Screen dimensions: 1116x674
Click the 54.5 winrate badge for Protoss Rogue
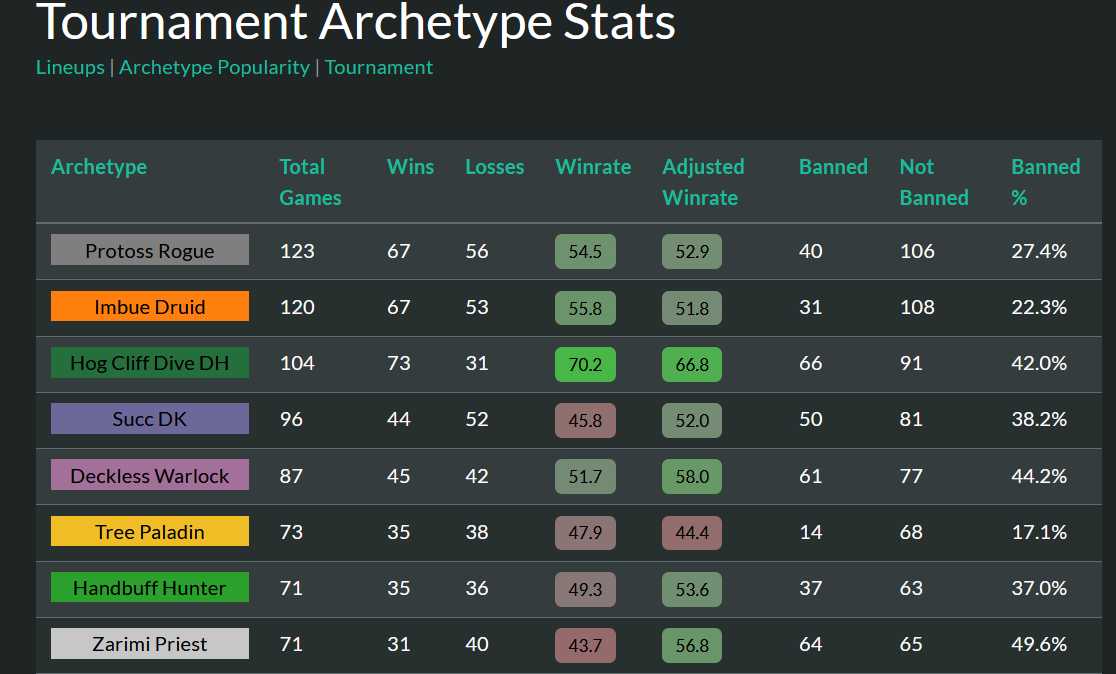pos(585,251)
